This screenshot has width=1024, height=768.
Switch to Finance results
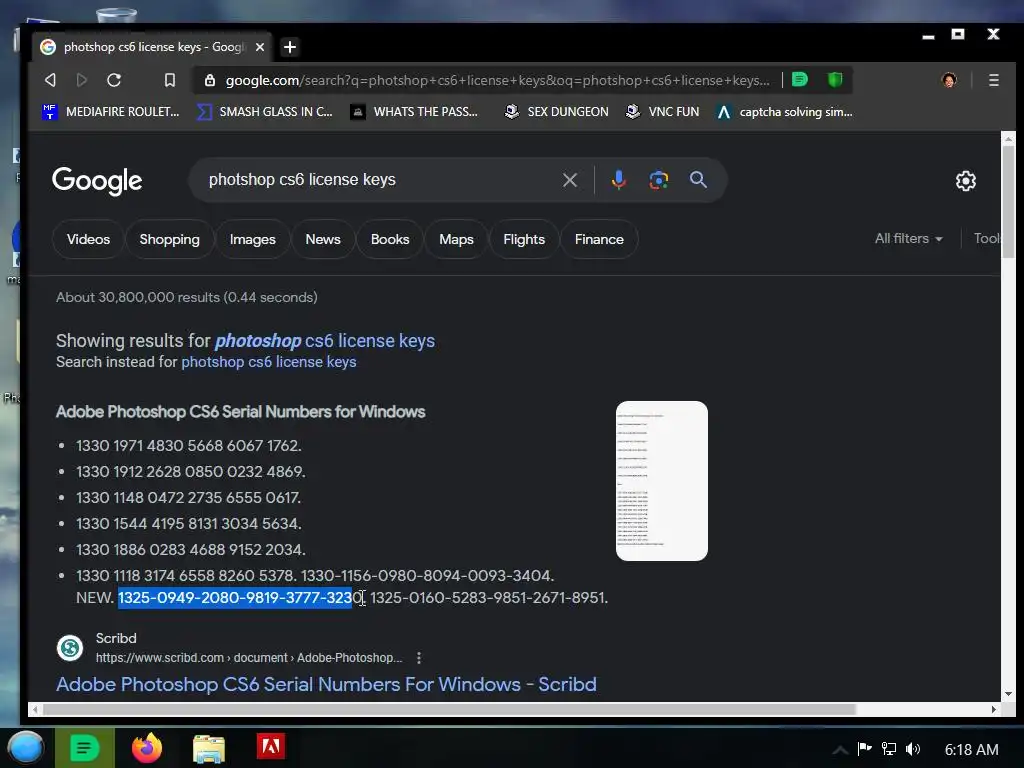[x=599, y=239]
